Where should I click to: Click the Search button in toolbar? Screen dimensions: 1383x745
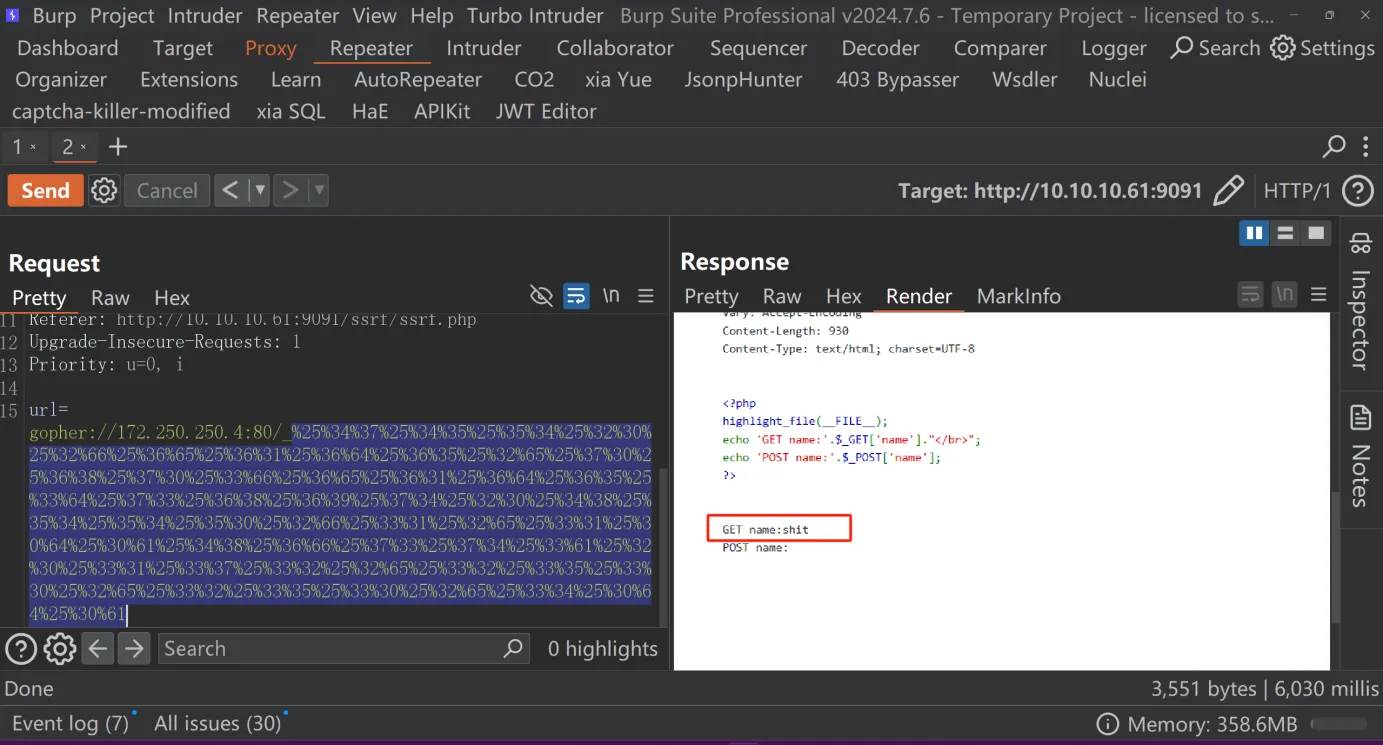1215,48
